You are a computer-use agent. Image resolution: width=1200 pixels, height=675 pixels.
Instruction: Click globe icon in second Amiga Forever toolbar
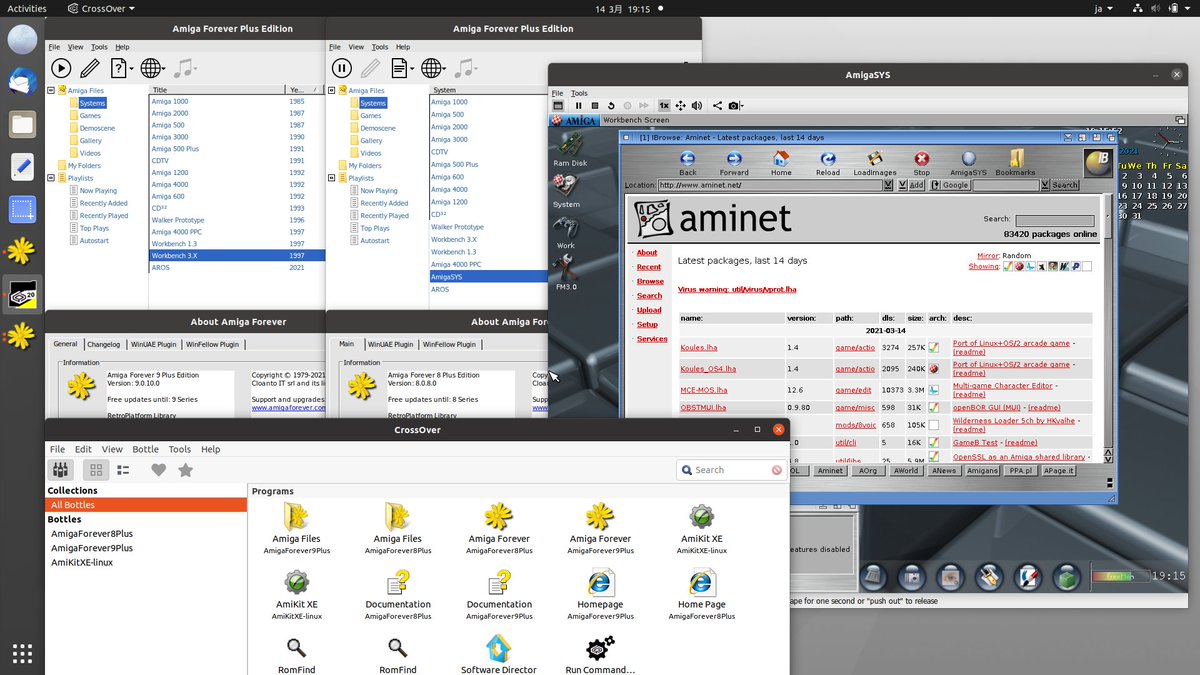pyautogui.click(x=431, y=68)
